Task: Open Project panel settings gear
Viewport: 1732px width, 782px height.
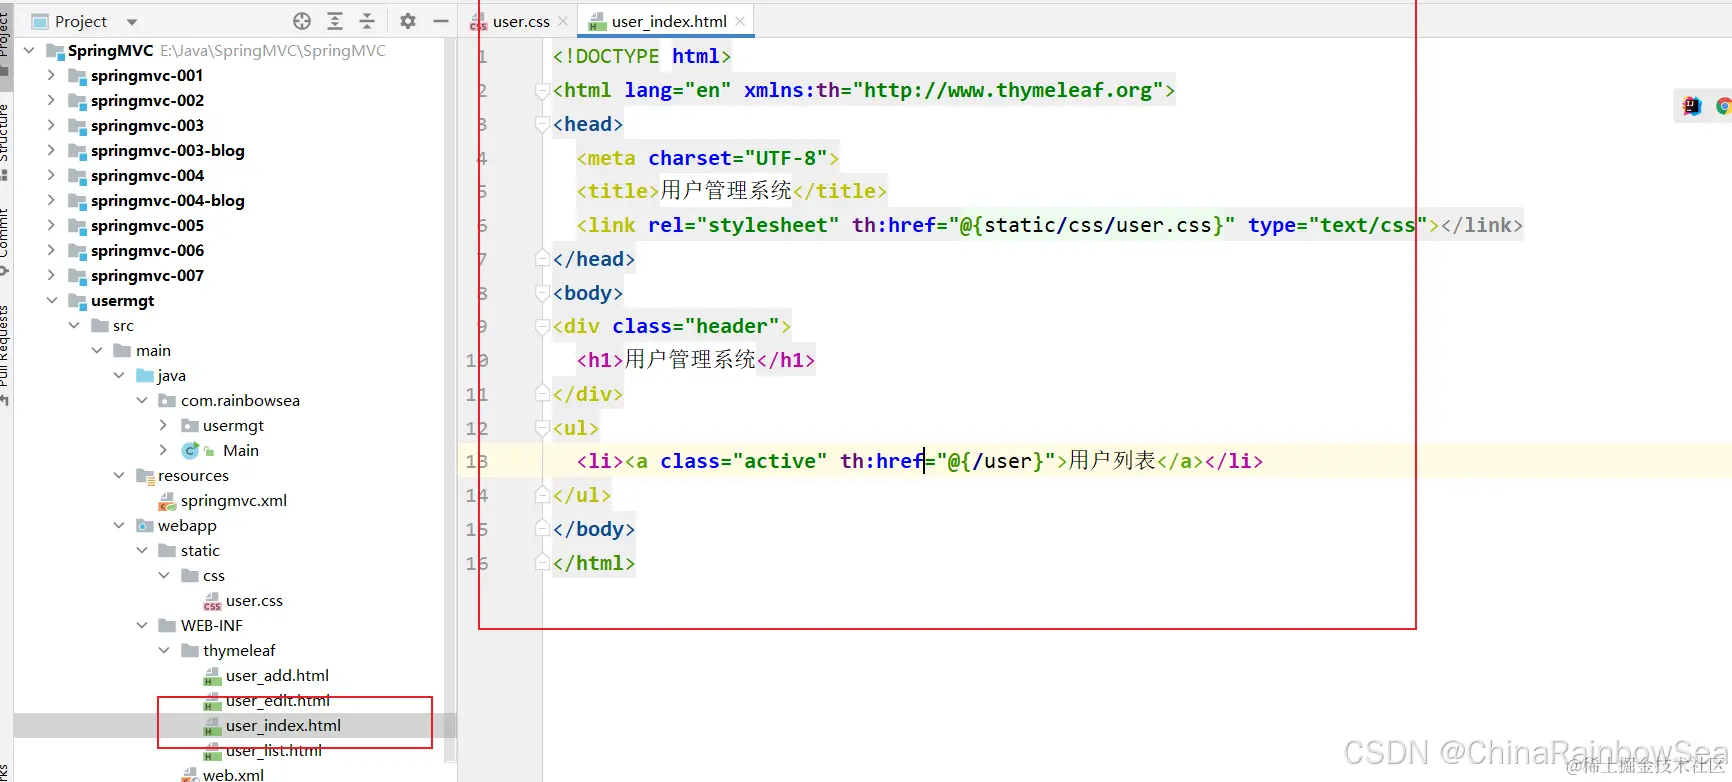Action: (x=408, y=21)
